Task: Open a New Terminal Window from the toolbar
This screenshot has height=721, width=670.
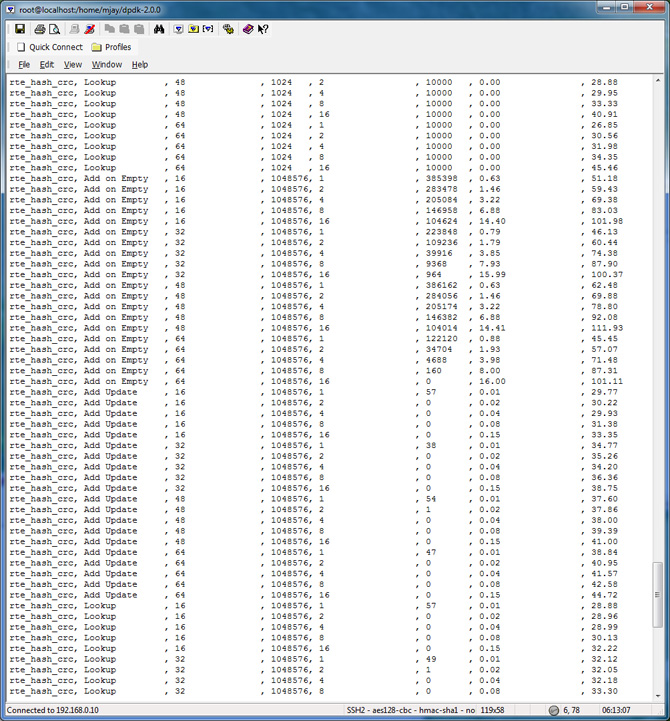Action: (178, 29)
